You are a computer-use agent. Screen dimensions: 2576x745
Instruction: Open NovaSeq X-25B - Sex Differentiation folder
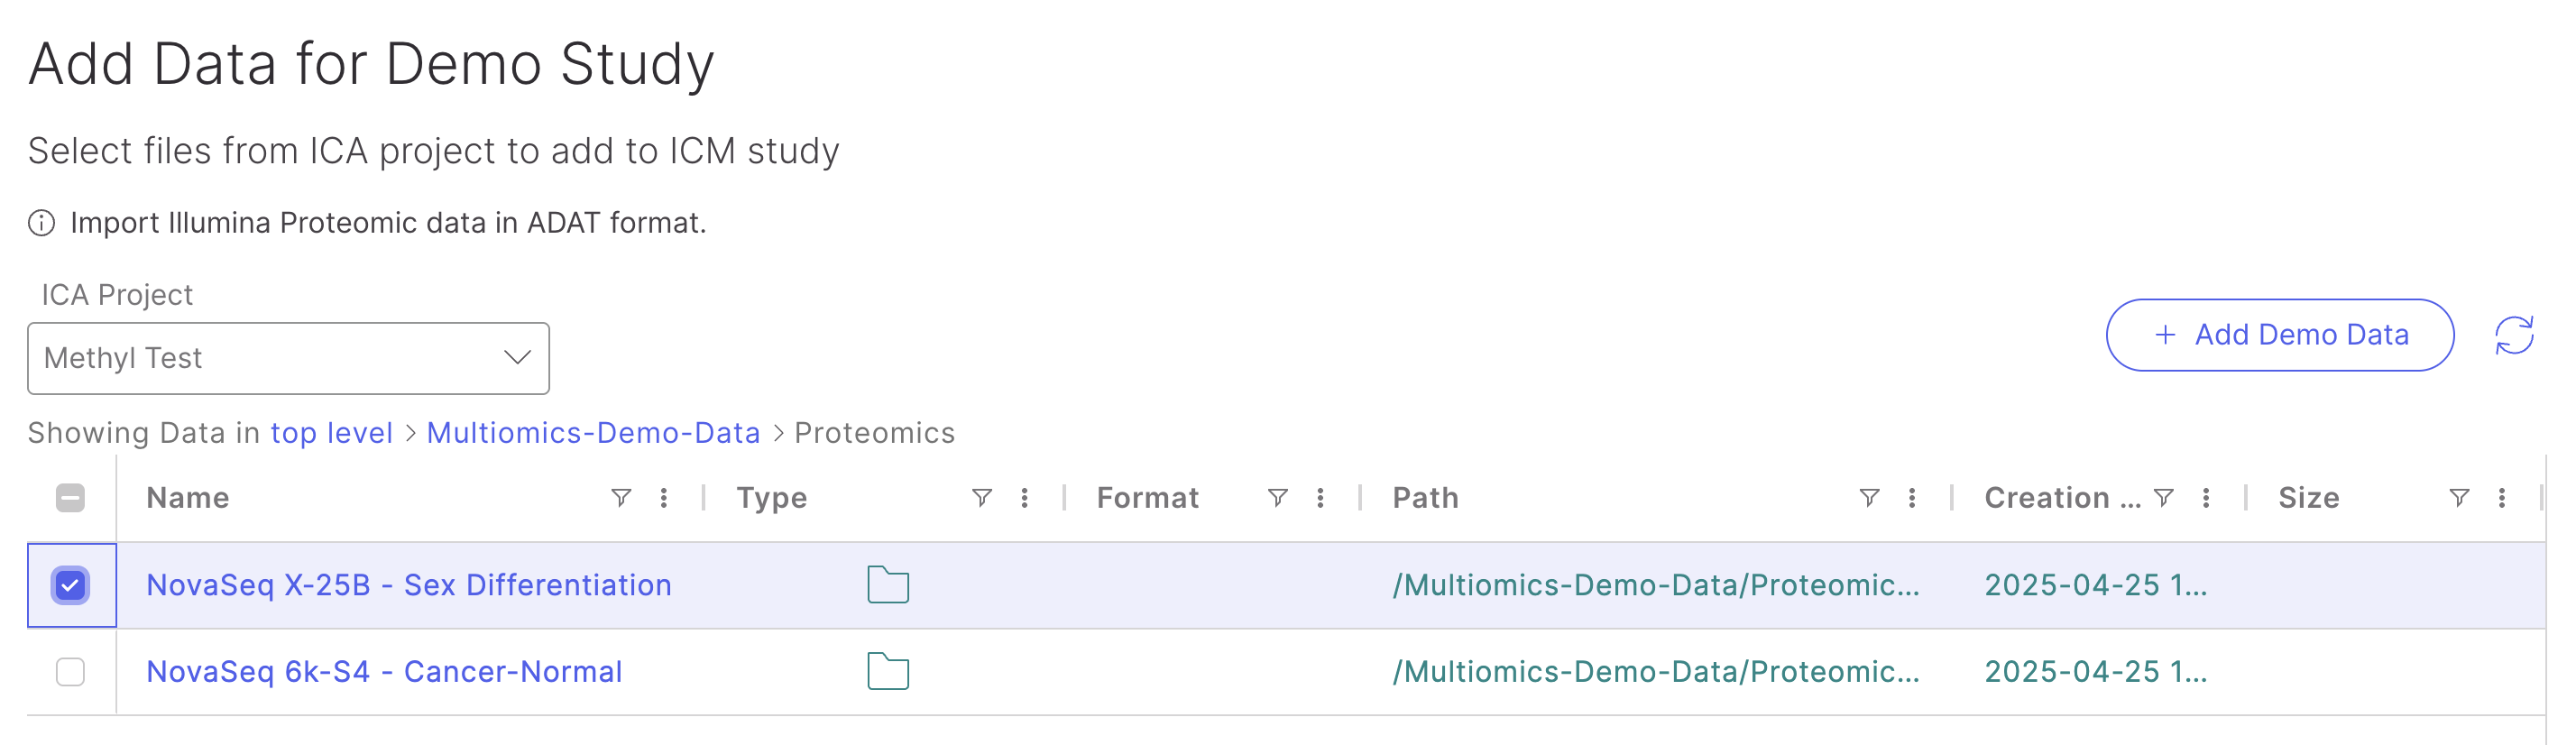coord(408,585)
